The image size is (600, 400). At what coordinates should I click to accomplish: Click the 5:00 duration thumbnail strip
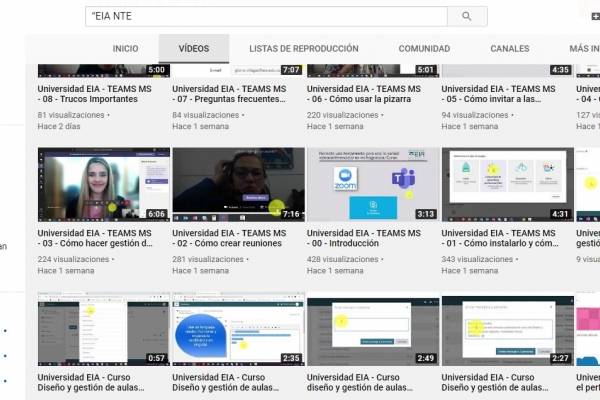click(104, 70)
